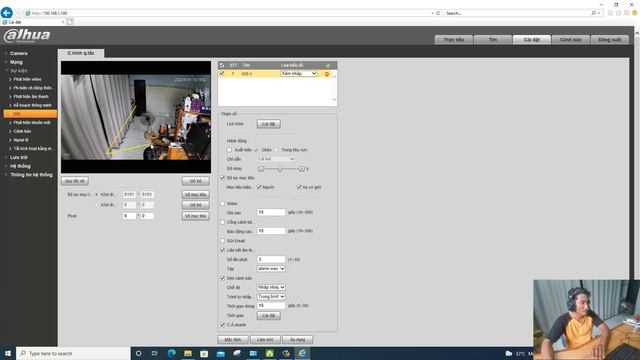Screen dimensions: 640x360
Task: Open the Chỉ dẫn direction dropdown
Action: coord(276,159)
